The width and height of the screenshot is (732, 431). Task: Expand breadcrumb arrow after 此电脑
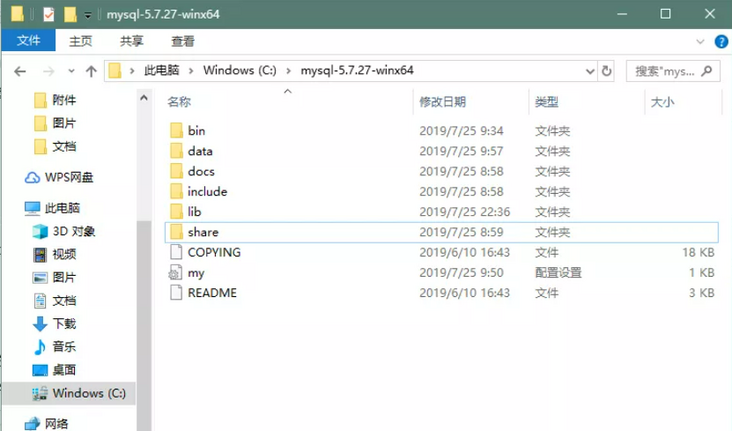coord(191,71)
